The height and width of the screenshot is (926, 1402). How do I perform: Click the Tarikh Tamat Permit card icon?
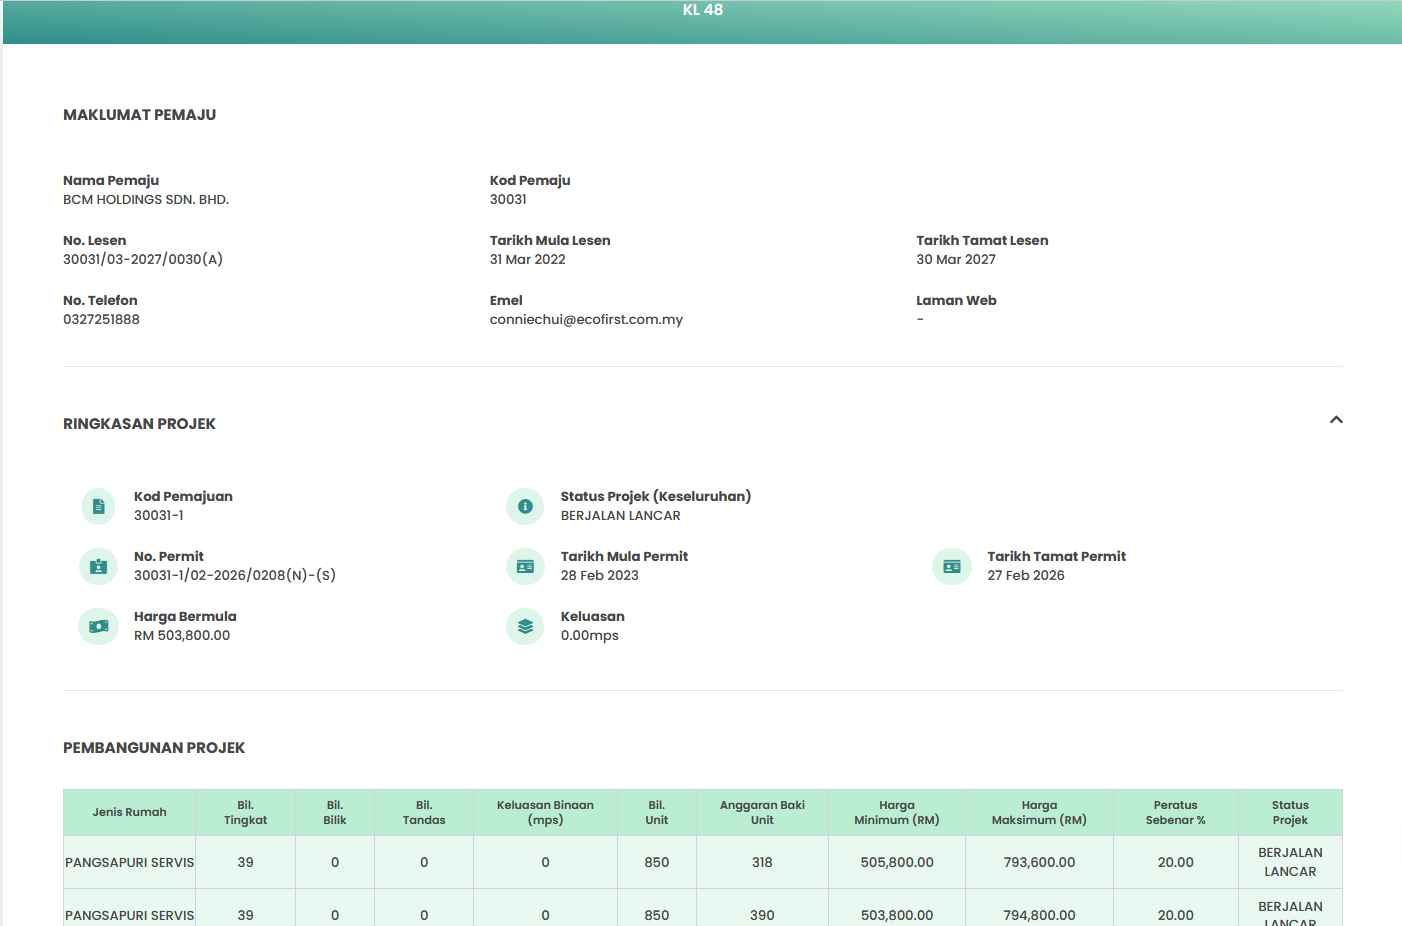click(952, 567)
